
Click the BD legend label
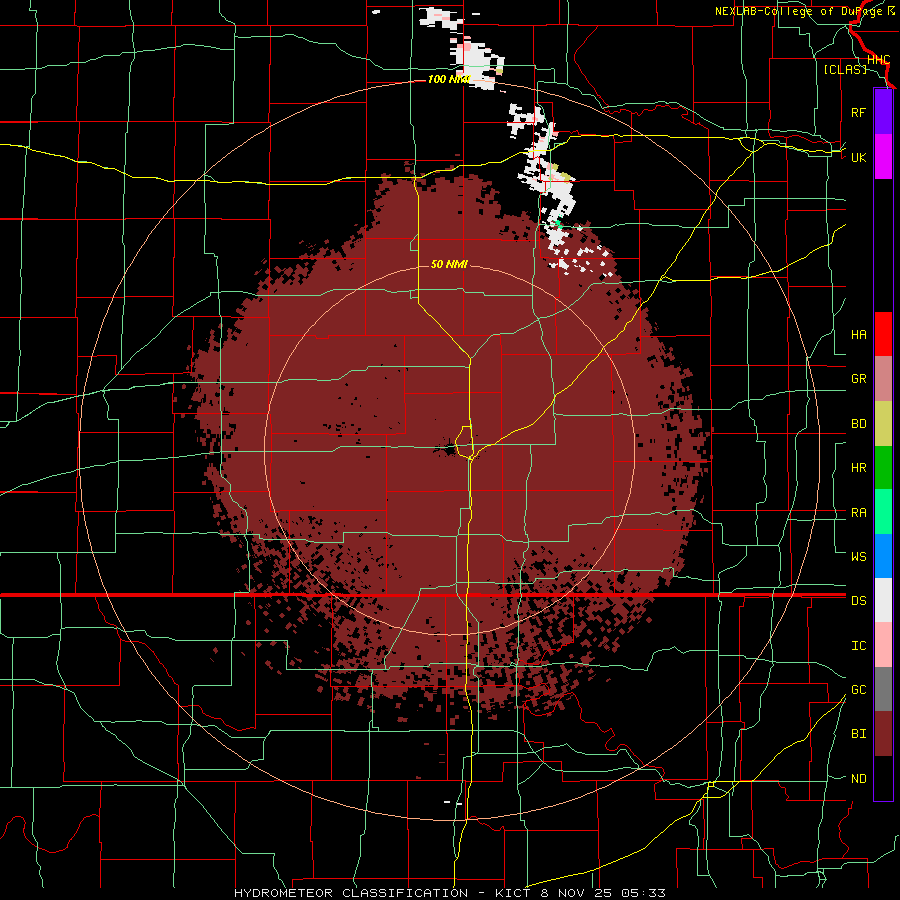(x=858, y=424)
